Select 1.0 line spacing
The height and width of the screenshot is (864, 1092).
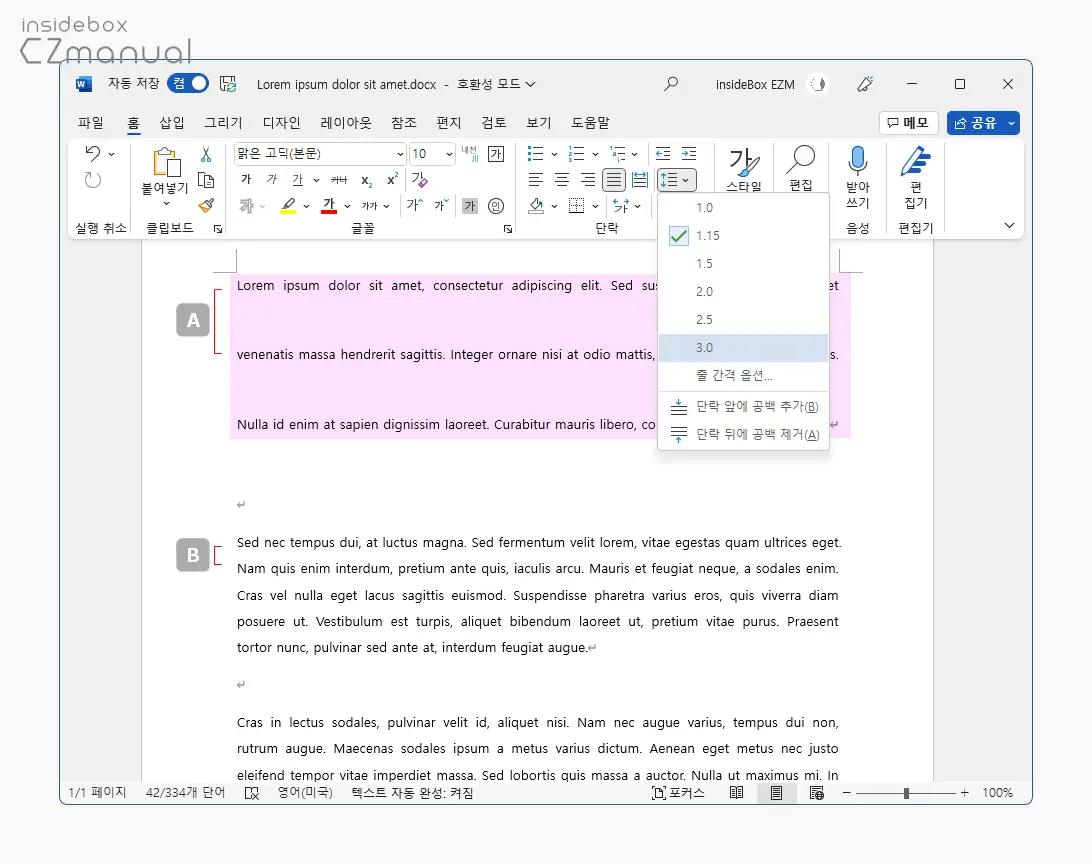tap(743, 207)
